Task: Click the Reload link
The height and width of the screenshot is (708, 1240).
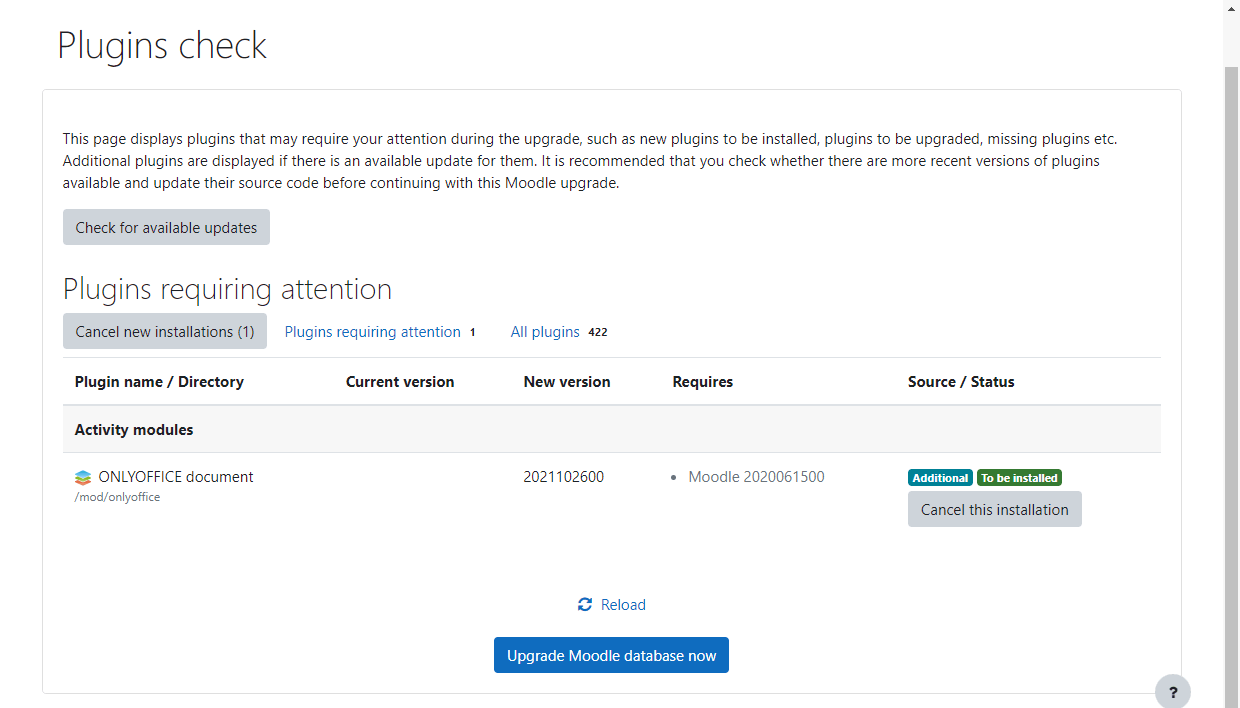Action: (x=623, y=605)
